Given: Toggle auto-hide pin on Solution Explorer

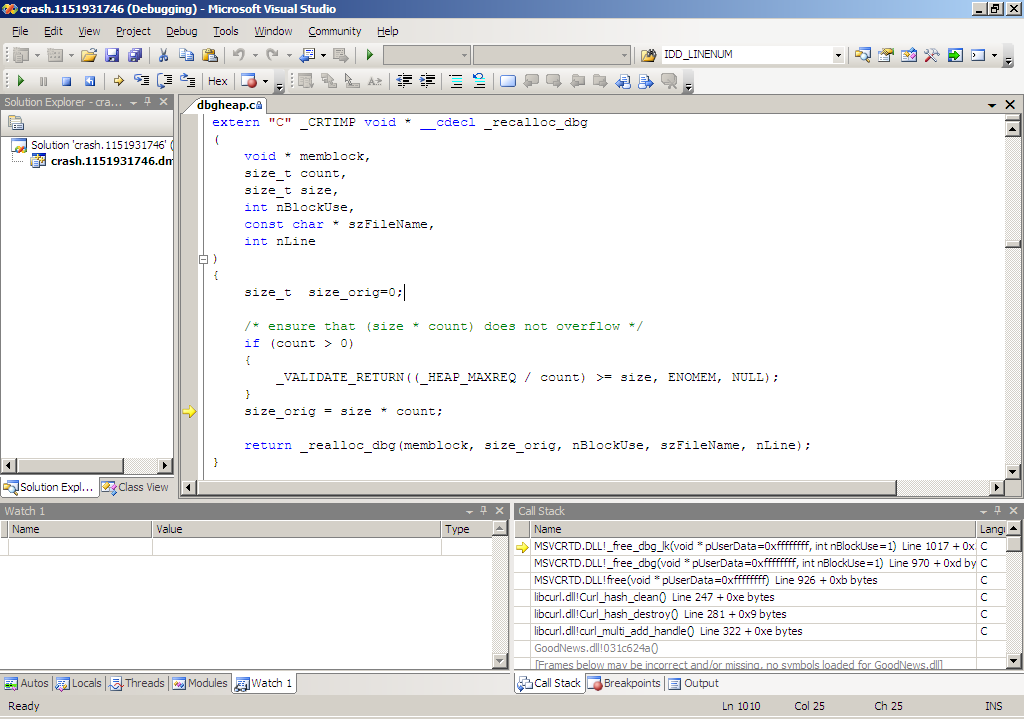Looking at the screenshot, I should tap(148, 102).
